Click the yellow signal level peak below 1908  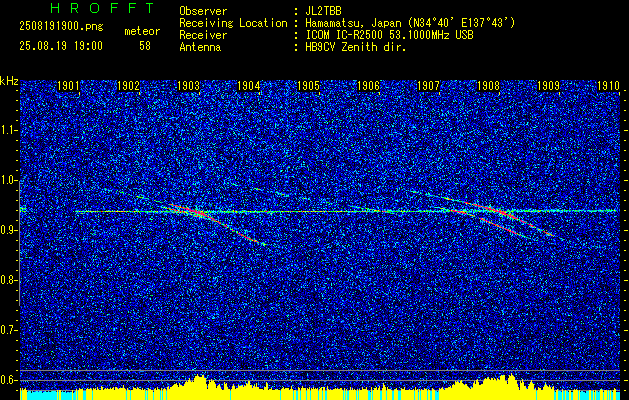[x=510, y=380]
